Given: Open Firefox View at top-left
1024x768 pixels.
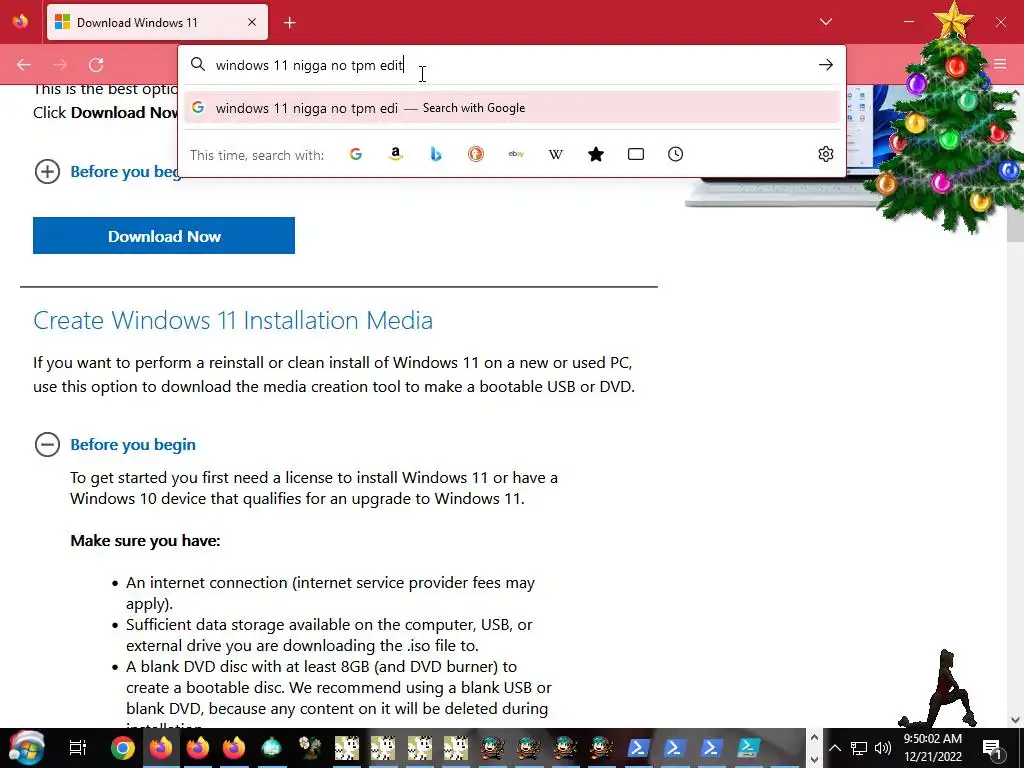Looking at the screenshot, I should point(20,22).
